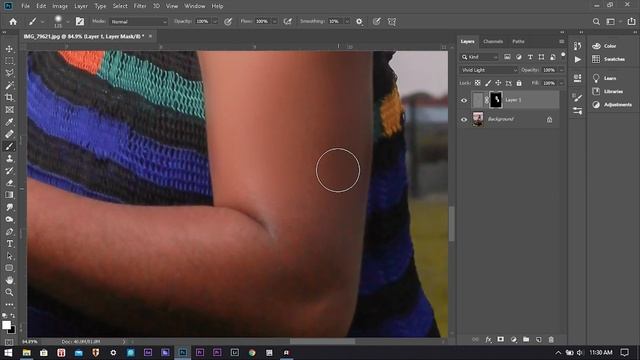This screenshot has width=640, height=360.
Task: Select the Rectangular Marquee tool
Action: click(x=9, y=61)
